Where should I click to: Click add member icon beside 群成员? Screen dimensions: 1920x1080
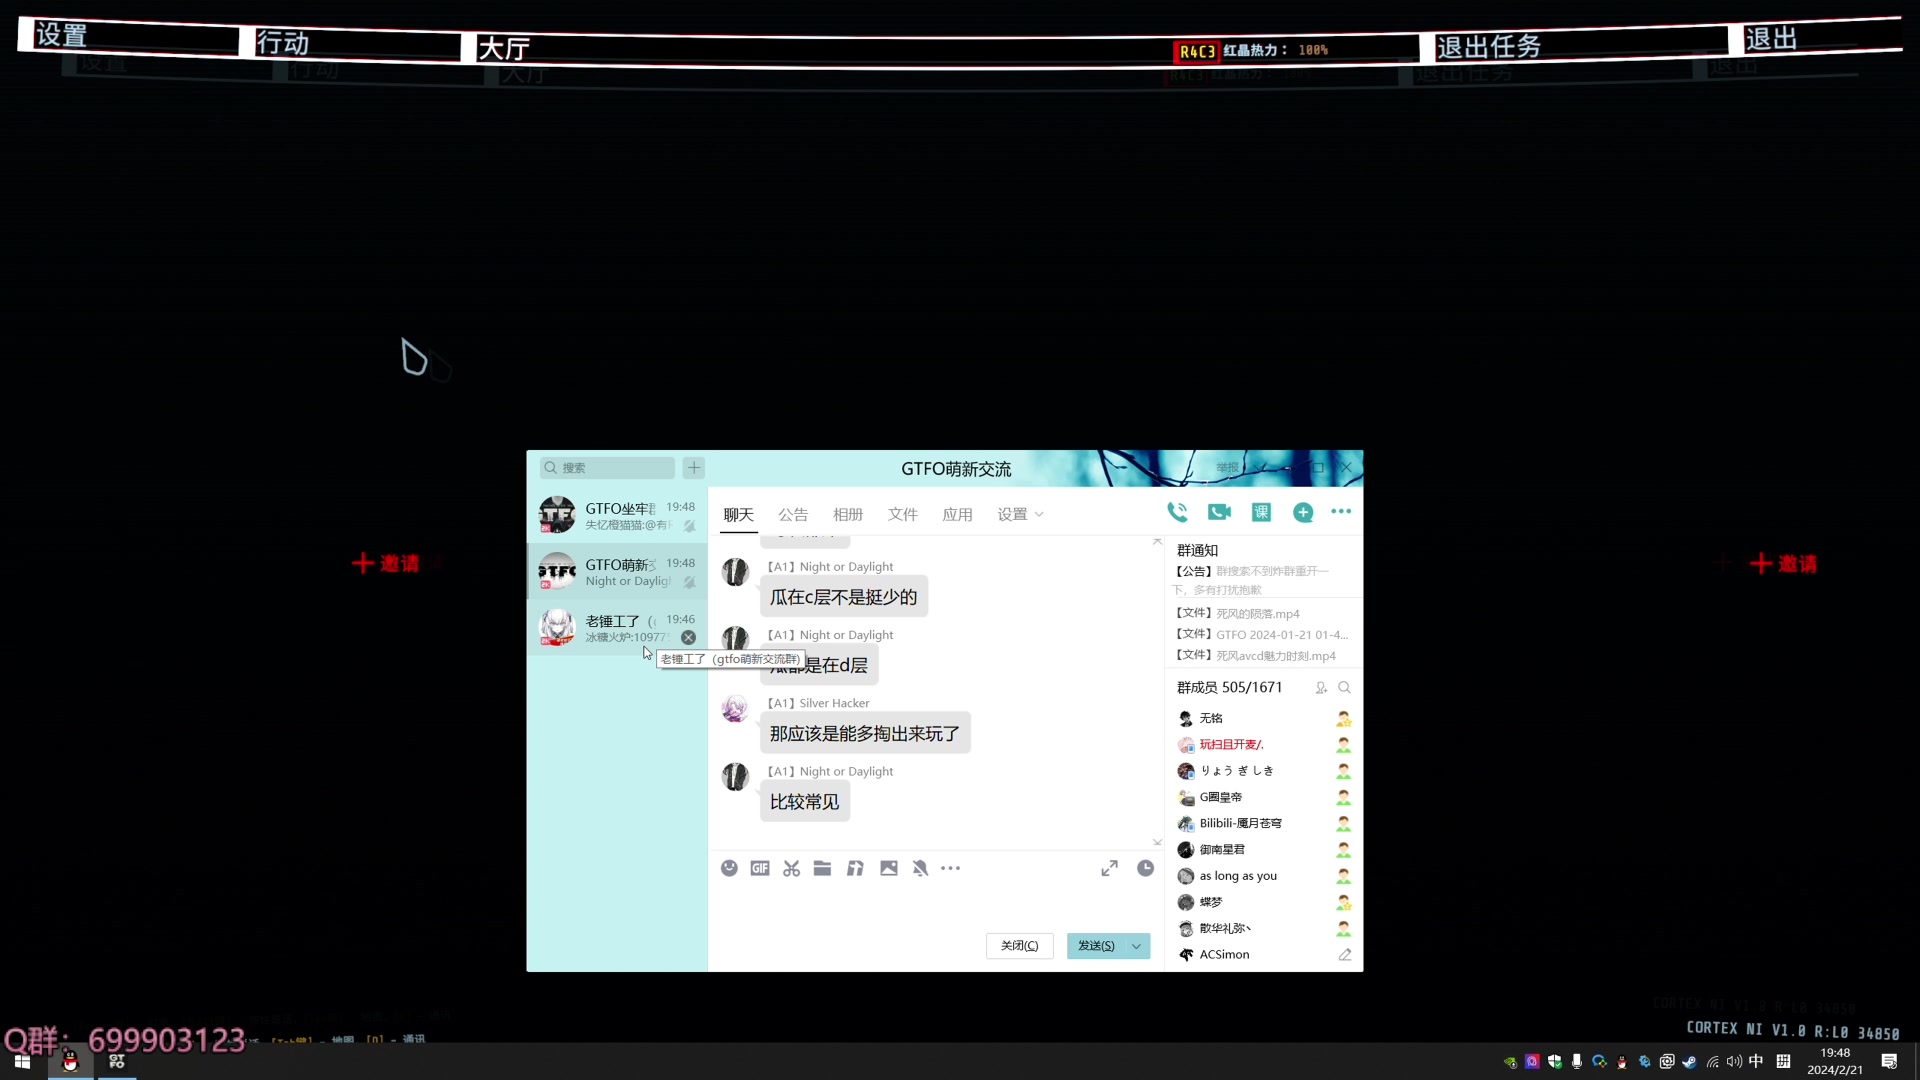(x=1321, y=688)
